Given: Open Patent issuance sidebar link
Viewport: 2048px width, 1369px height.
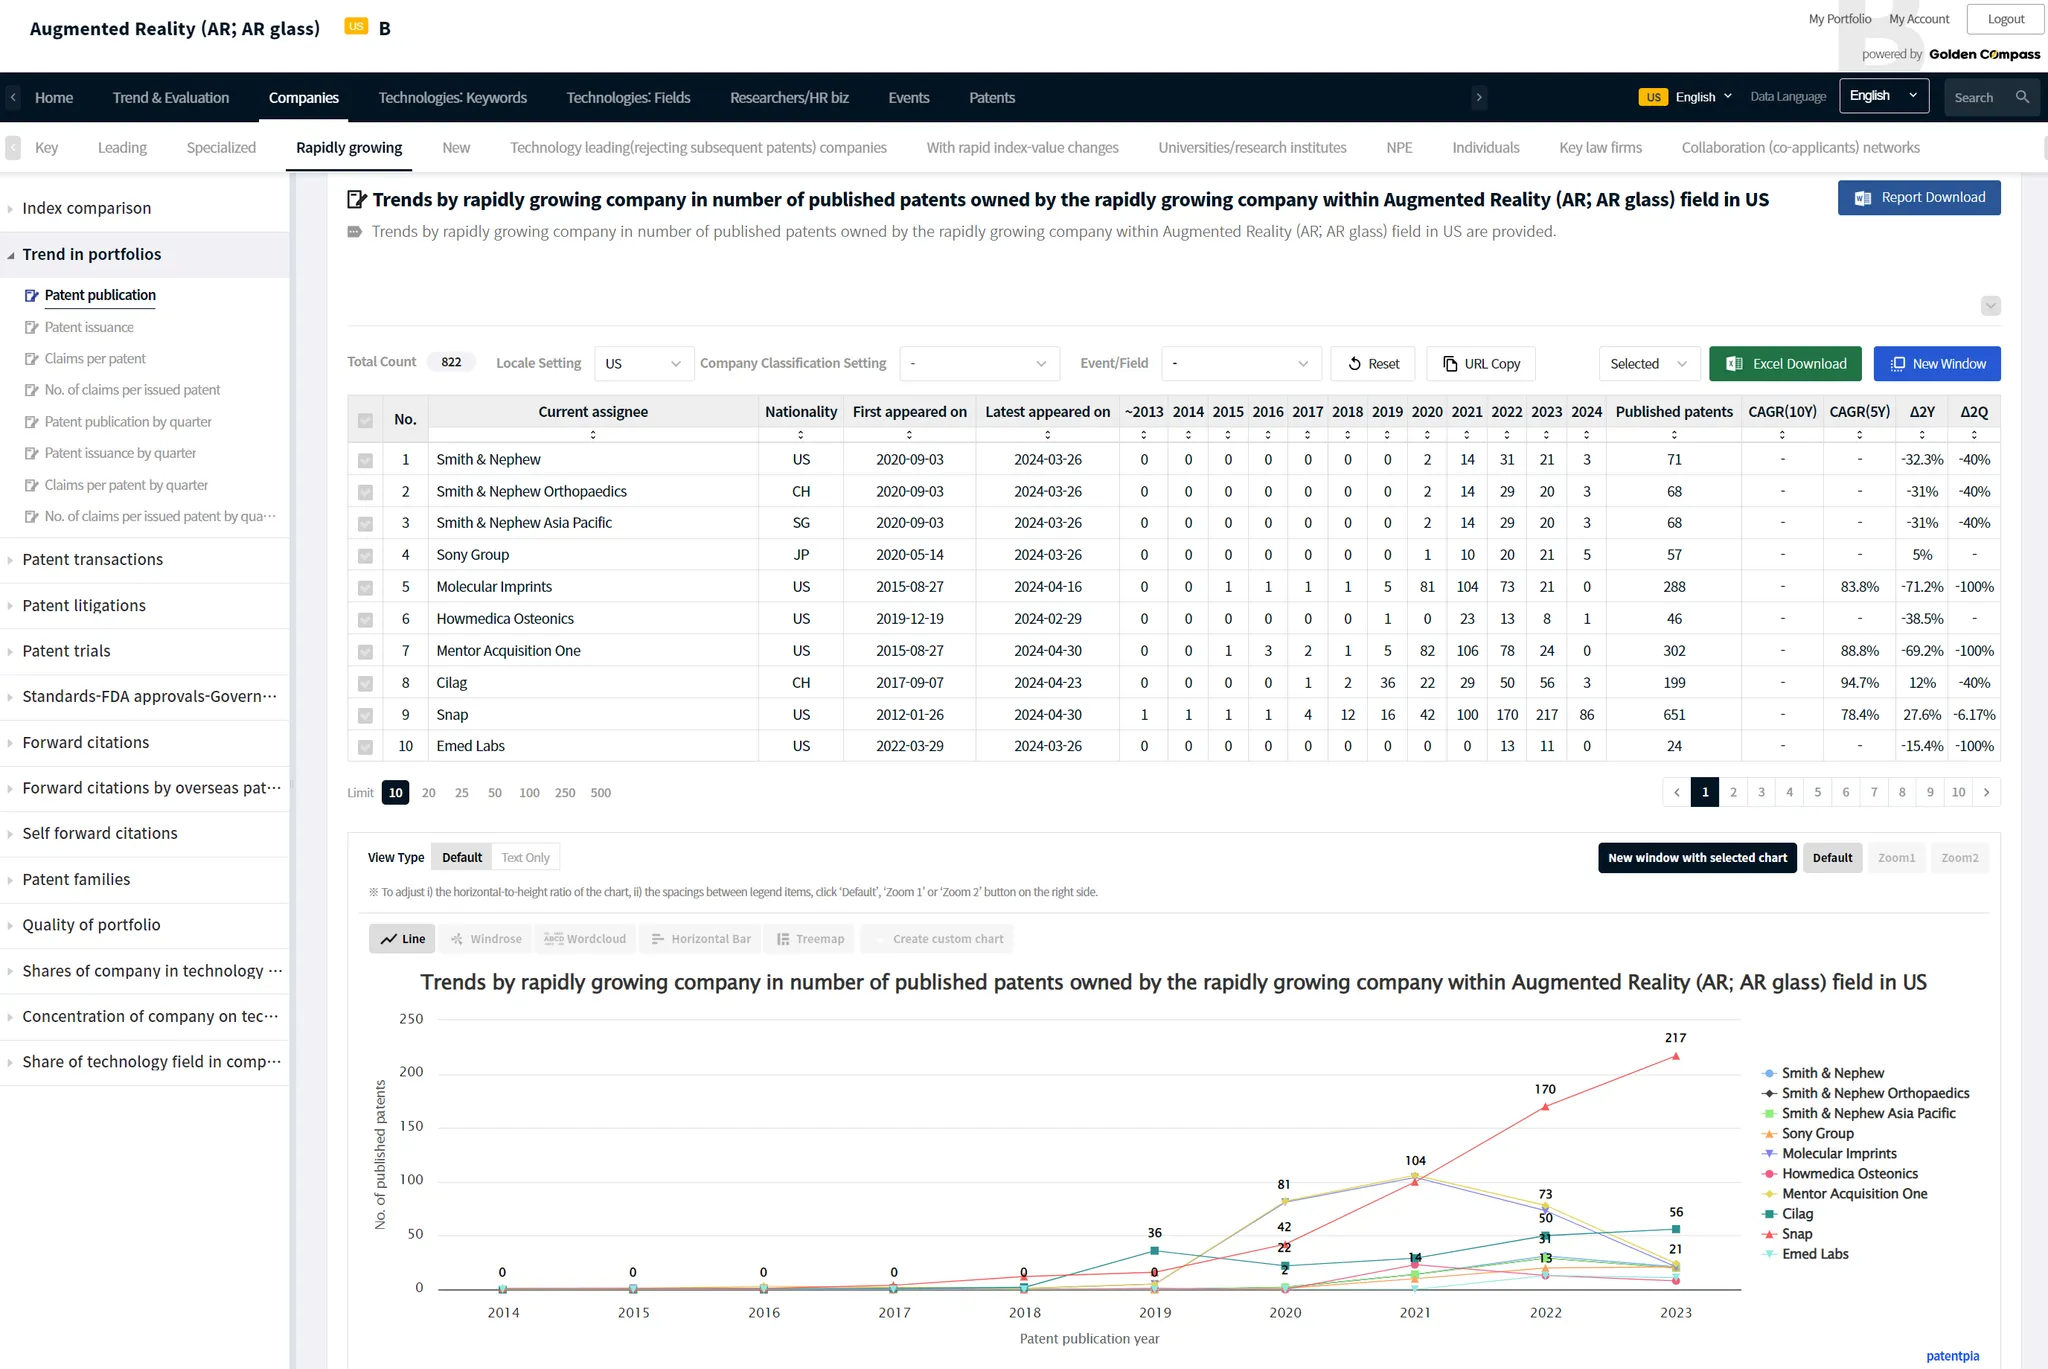Looking at the screenshot, I should click(89, 327).
